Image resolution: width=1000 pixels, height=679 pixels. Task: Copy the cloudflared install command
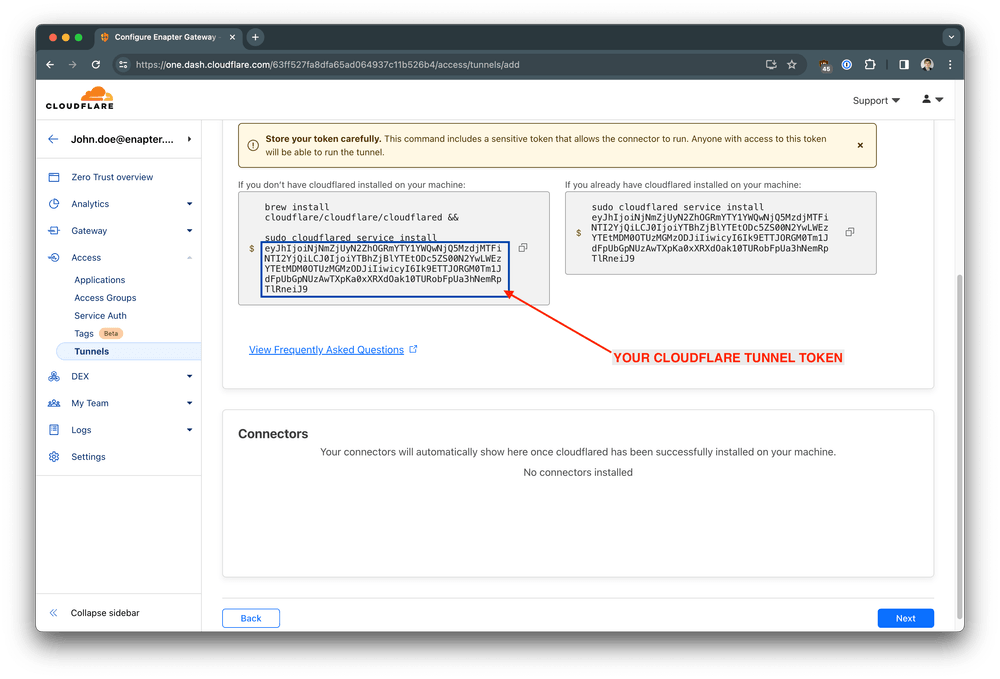point(522,246)
